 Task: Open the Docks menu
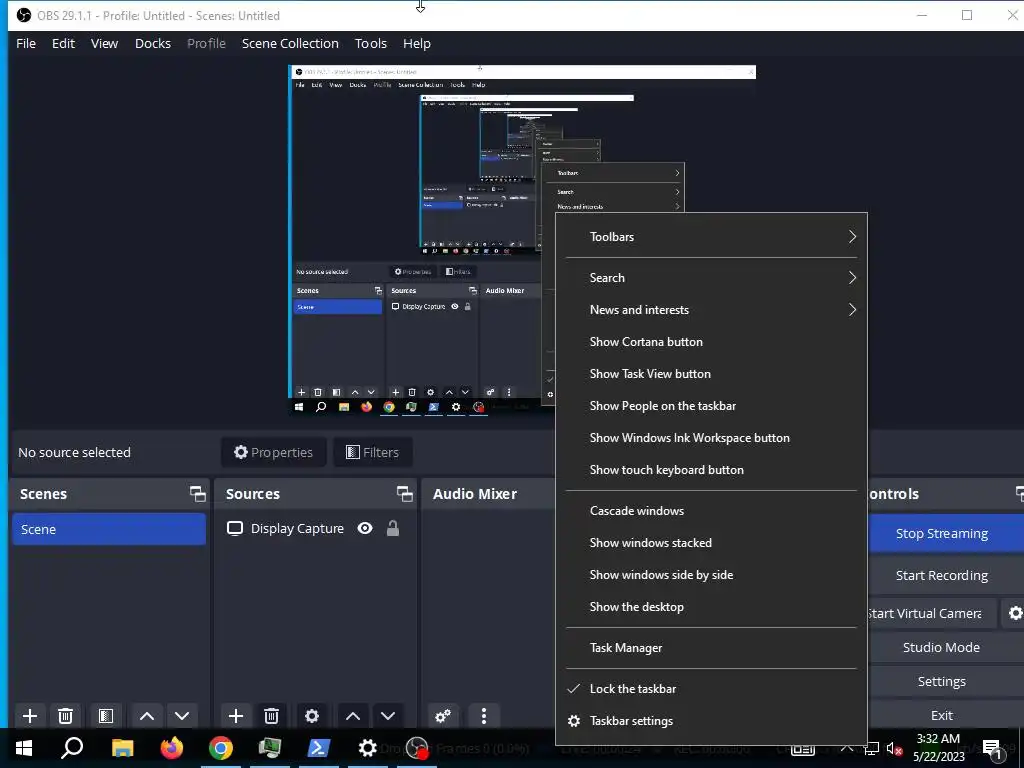click(153, 44)
